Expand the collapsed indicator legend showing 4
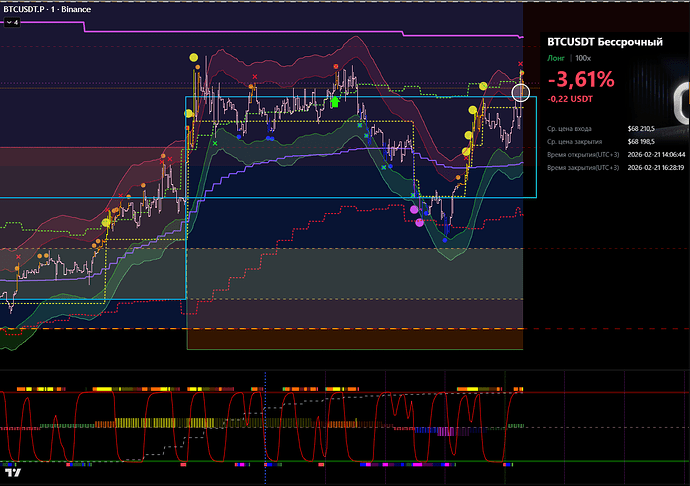The image size is (690, 486). (12, 21)
